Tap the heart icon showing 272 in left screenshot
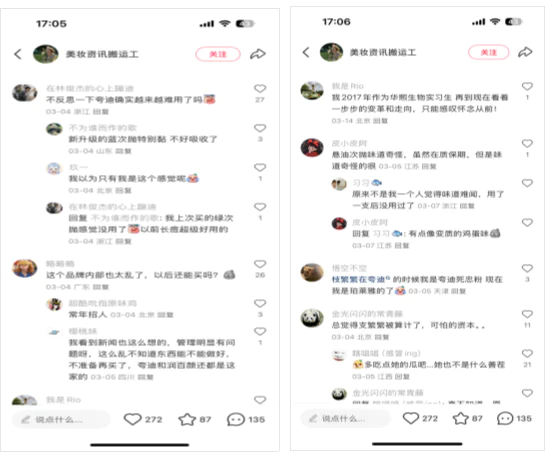The image size is (554, 458). pos(132,419)
